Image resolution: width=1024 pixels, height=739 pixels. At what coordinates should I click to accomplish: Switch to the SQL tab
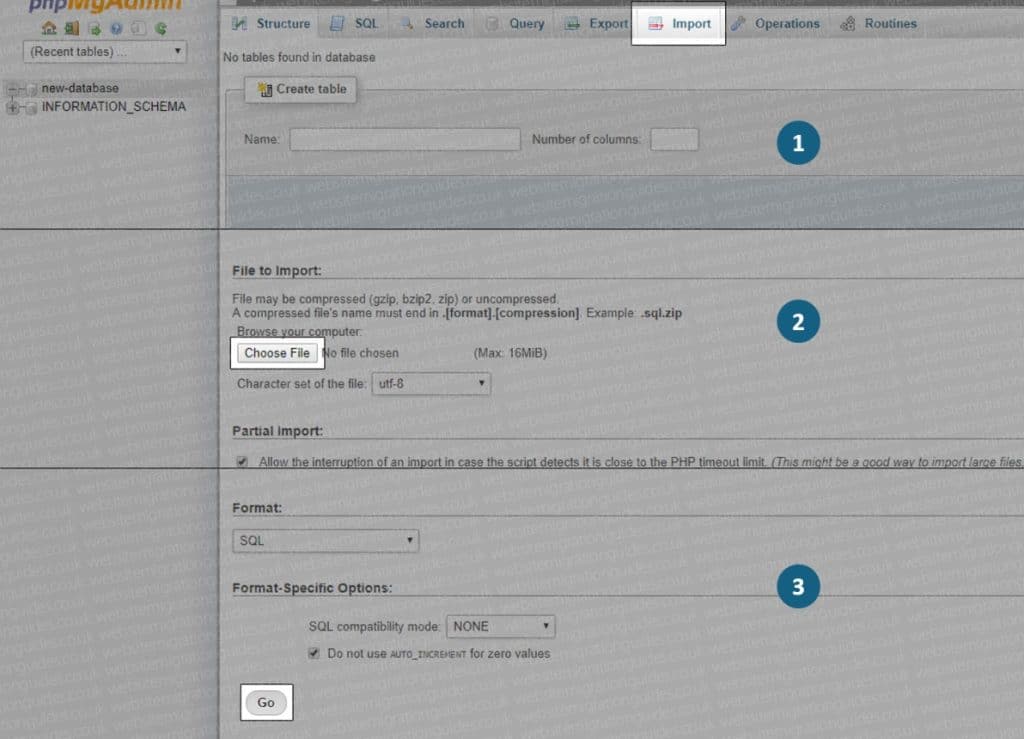(x=355, y=24)
